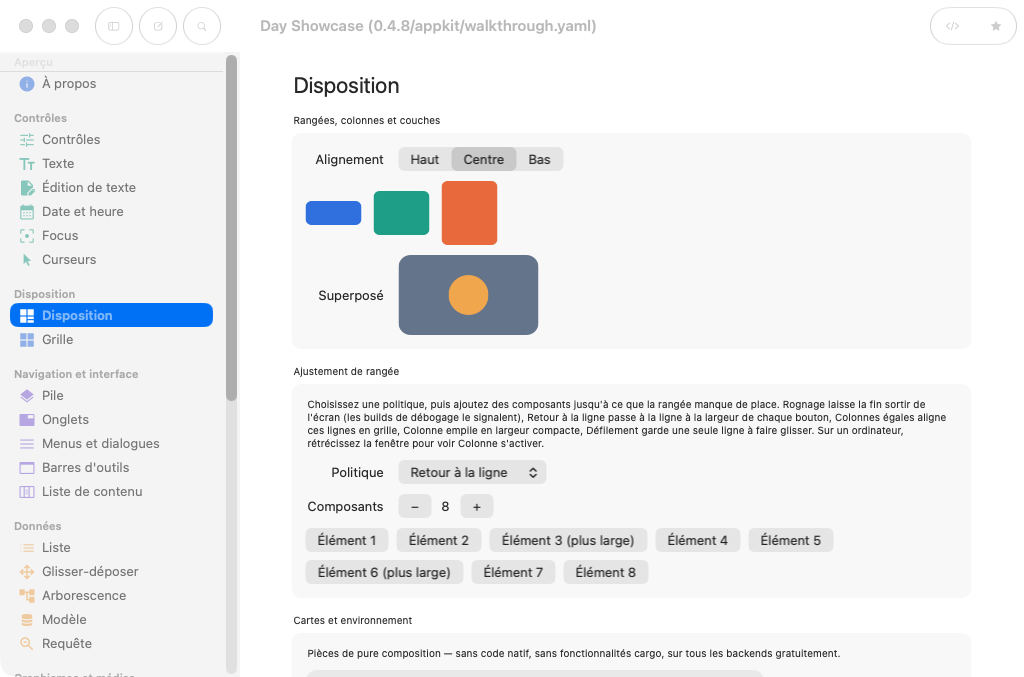Click the Ajustement de rangée heading
Viewport: 1024px width, 677px height.
(x=346, y=371)
